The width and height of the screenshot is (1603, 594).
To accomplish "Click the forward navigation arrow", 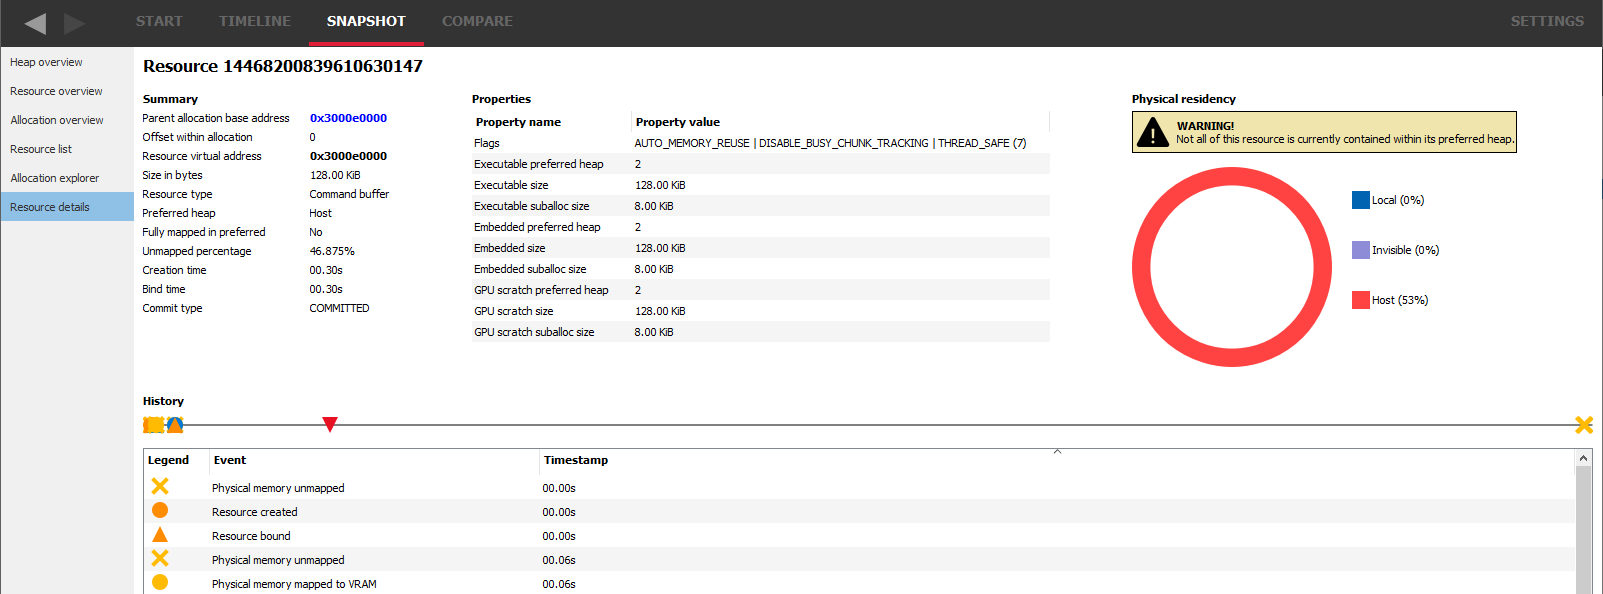I will click(74, 23).
